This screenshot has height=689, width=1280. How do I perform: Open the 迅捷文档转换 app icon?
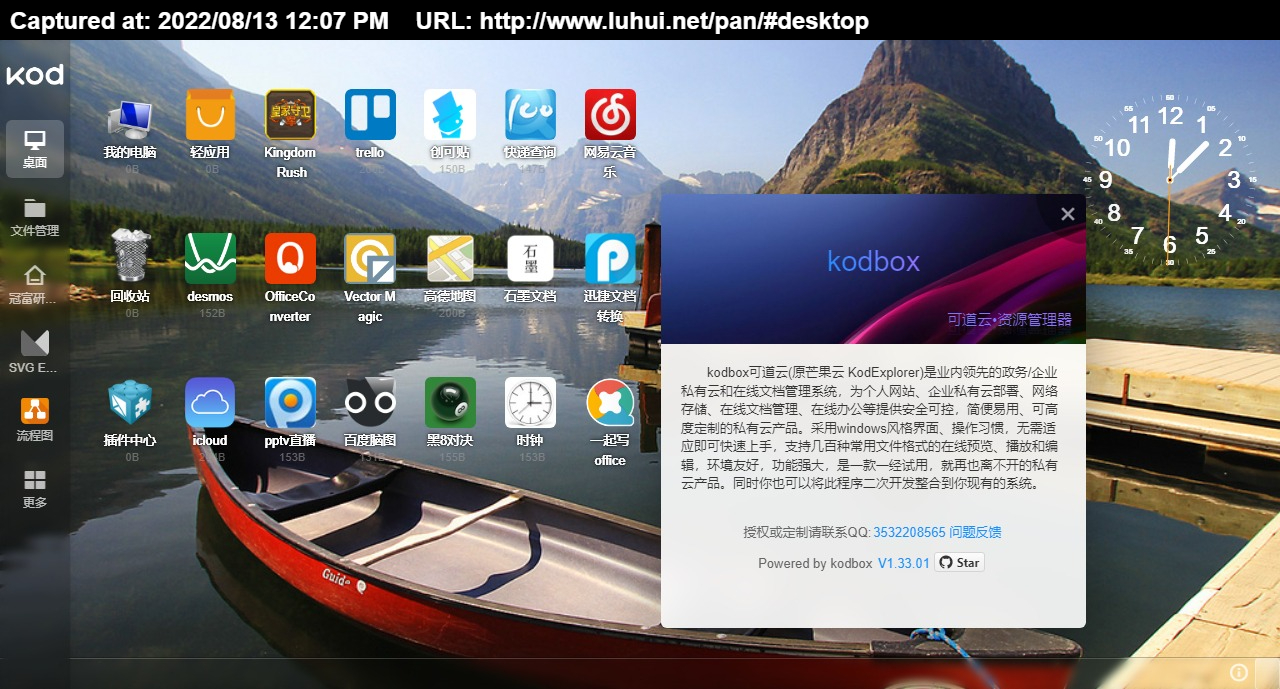coord(610,259)
